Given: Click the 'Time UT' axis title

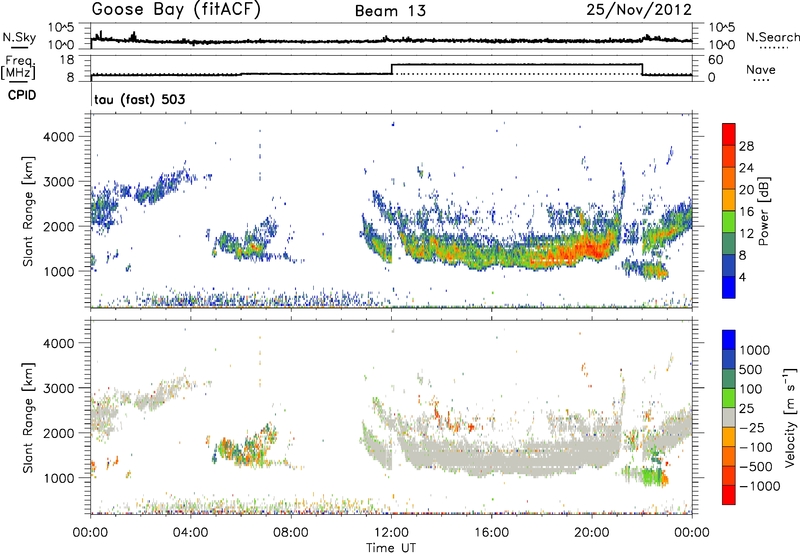Looking at the screenshot, I should [x=391, y=548].
